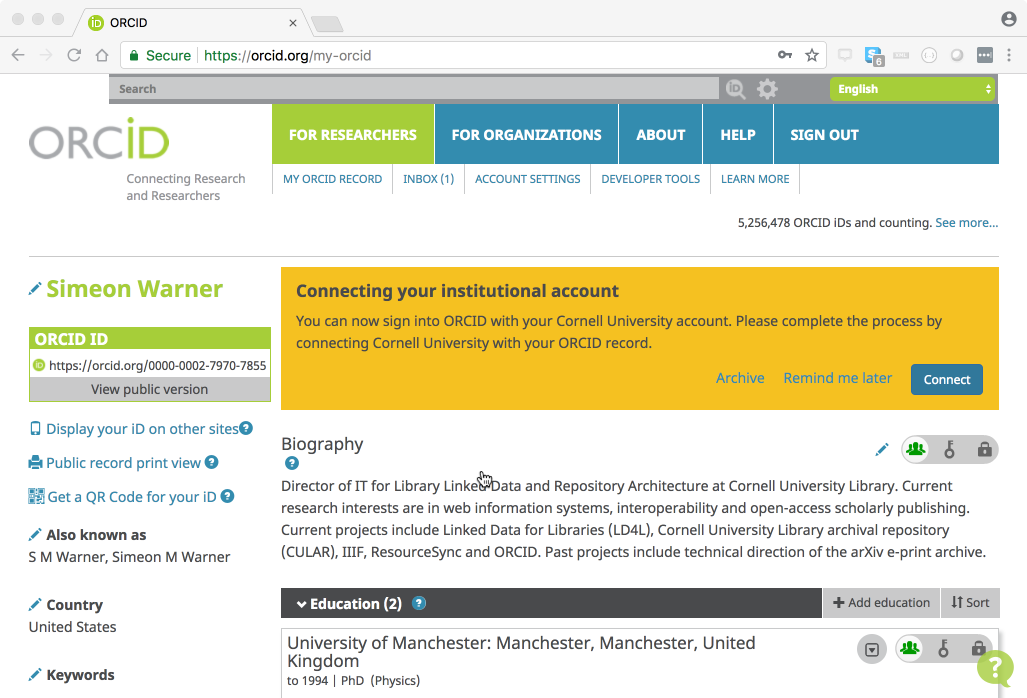
Task: Set Biography visibility to trusted parties key
Action: click(950, 449)
